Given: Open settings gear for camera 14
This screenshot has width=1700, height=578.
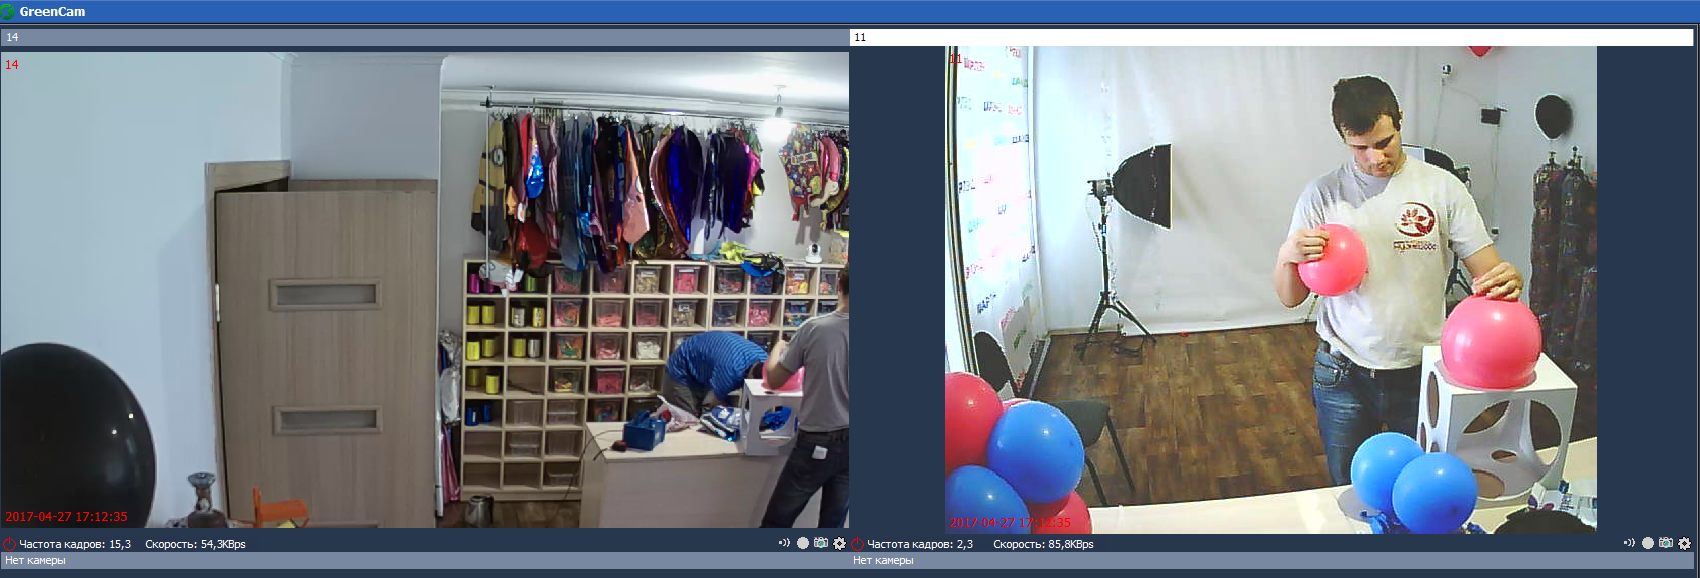Looking at the screenshot, I should tap(840, 543).
